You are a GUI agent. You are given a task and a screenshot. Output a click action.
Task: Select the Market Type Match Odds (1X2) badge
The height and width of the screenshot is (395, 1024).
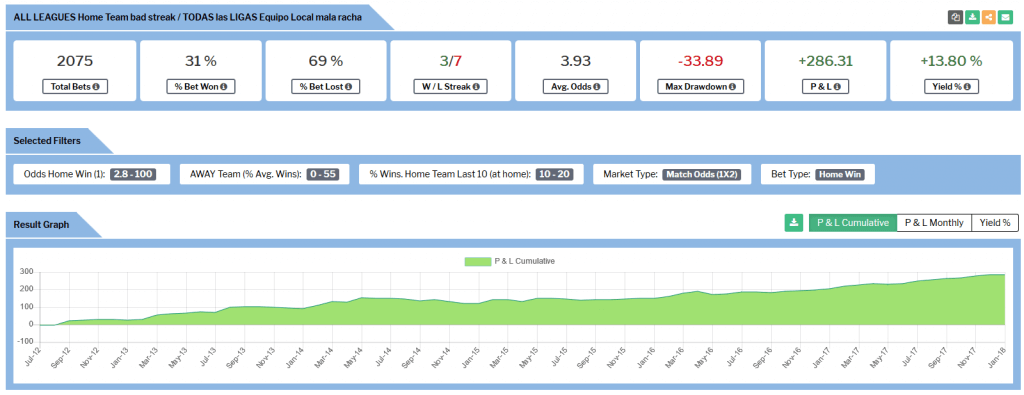pyautogui.click(x=701, y=174)
